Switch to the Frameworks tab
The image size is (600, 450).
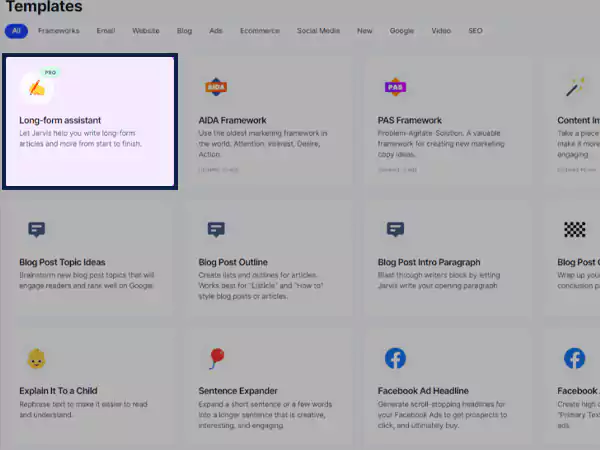pyautogui.click(x=58, y=31)
